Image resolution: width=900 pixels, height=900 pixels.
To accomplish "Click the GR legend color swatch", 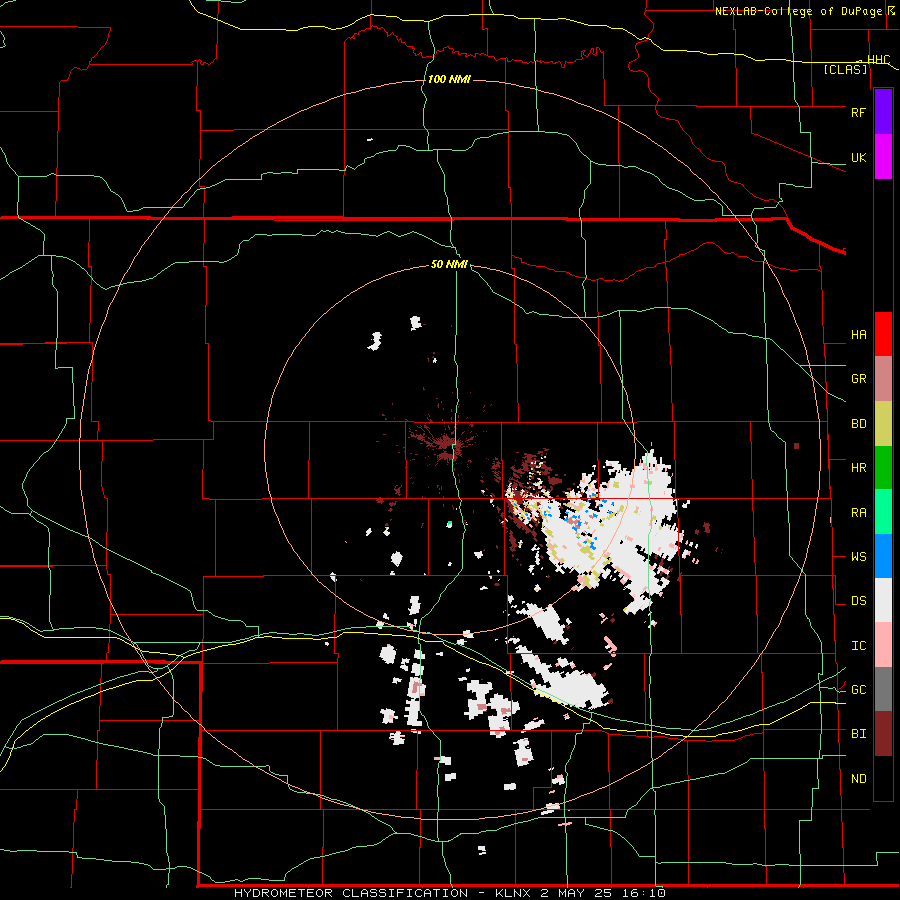I will click(x=883, y=379).
